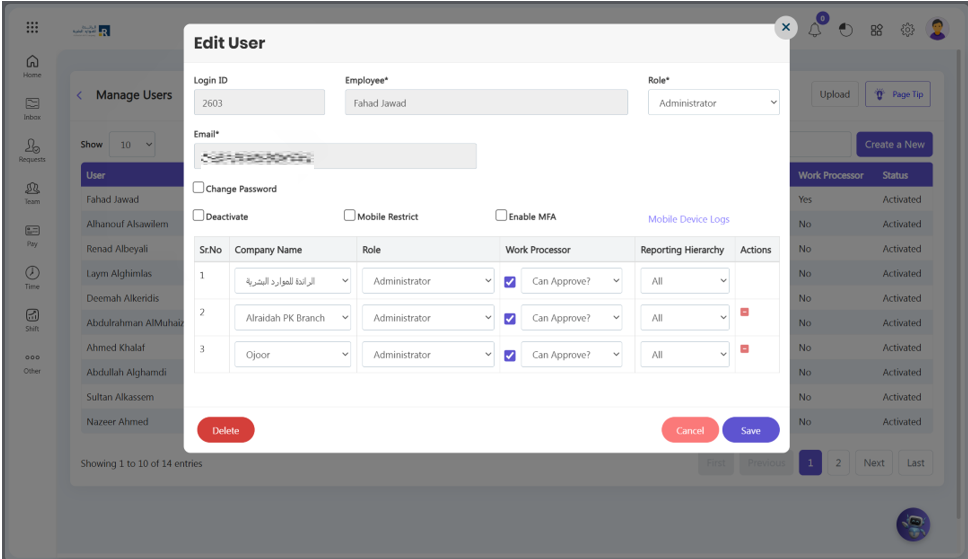Expand the Role dropdown showing Administrator
The height and width of the screenshot is (559, 968).
pos(713,103)
